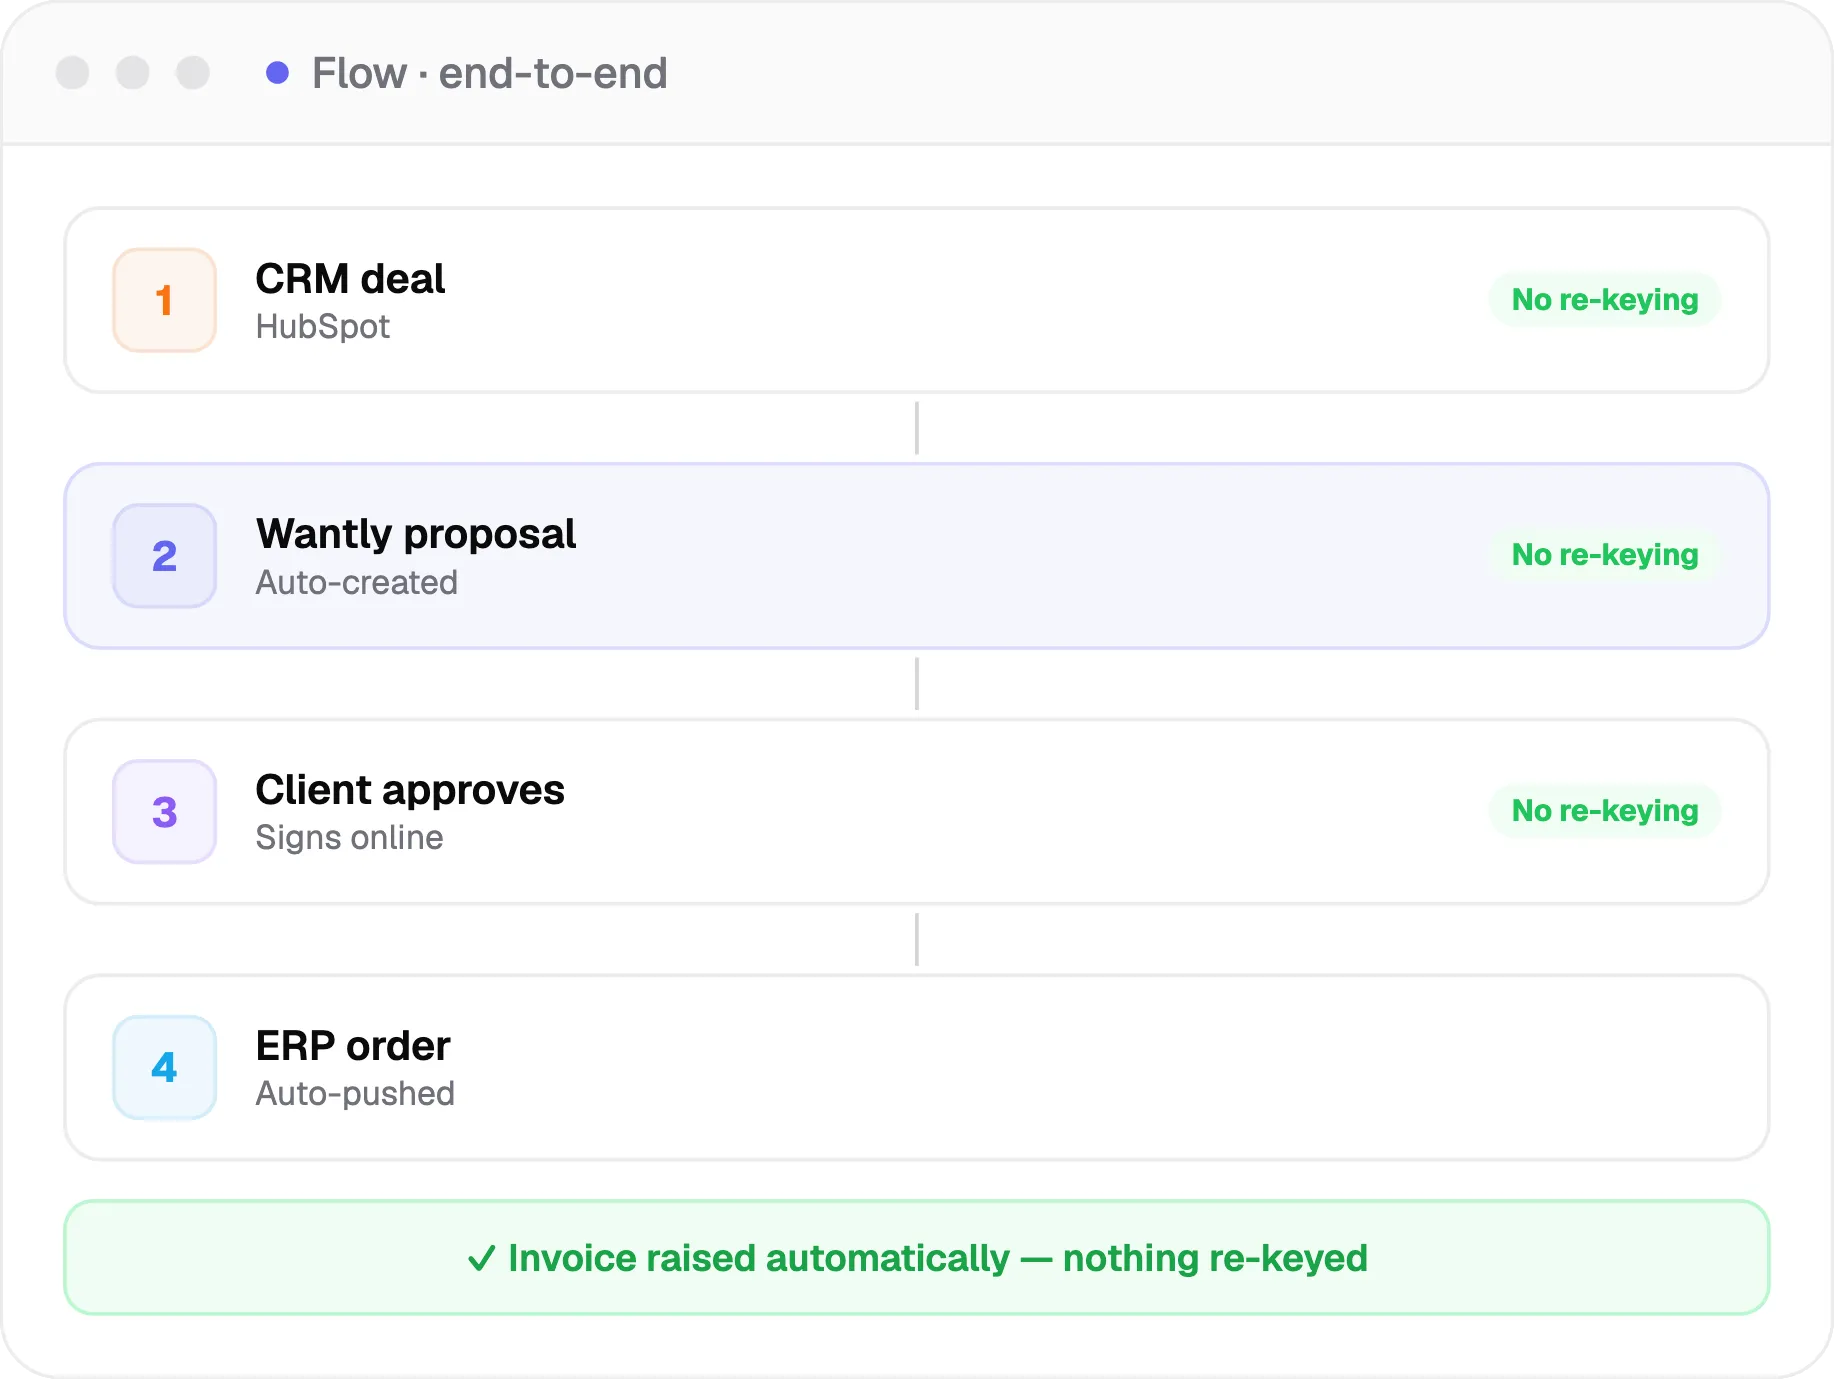Click No re-keying badge on Wantly proposal
The image size is (1834, 1379).
pyautogui.click(x=1605, y=555)
